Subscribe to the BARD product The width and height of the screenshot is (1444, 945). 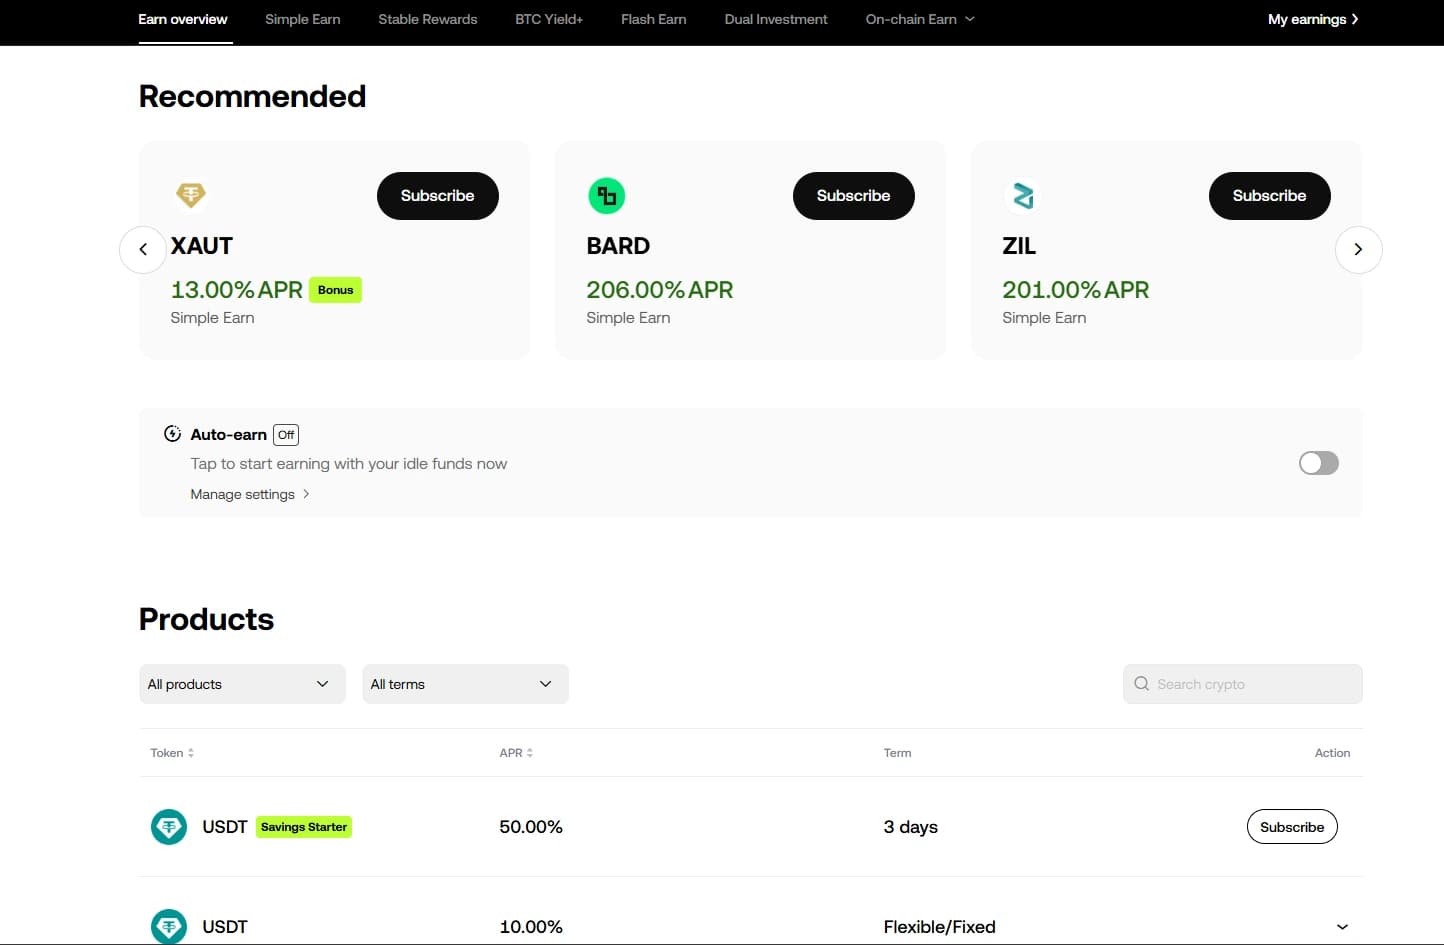coord(853,196)
